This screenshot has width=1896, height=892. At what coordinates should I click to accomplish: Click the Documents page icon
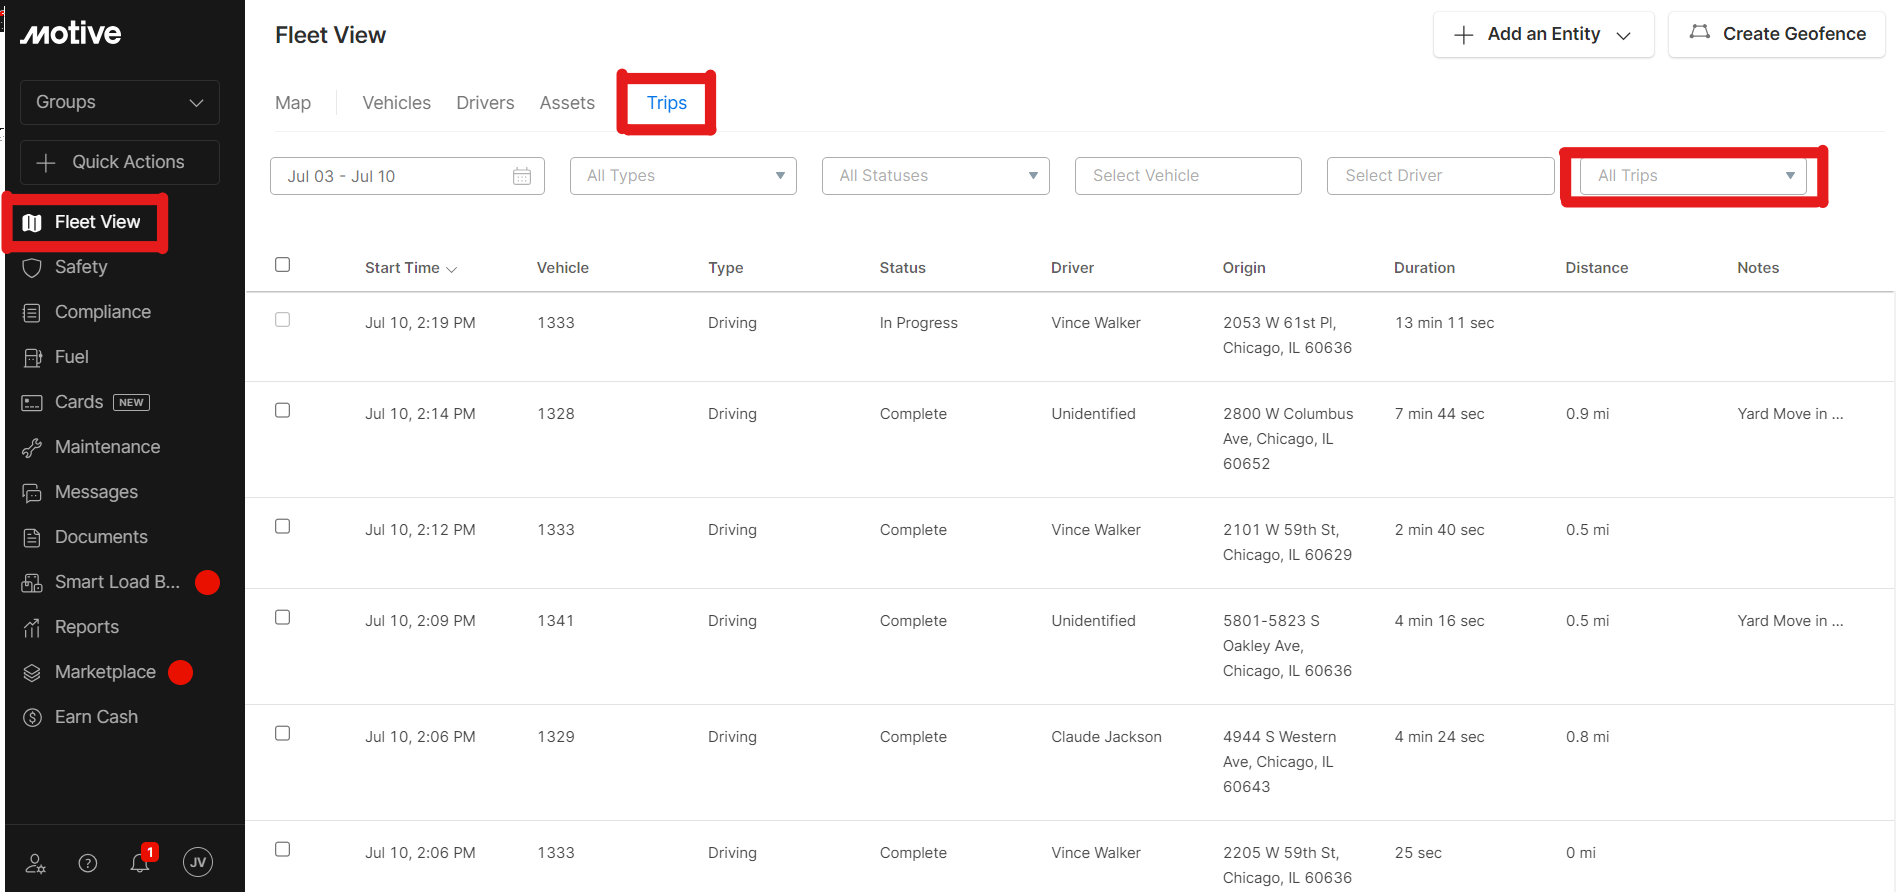(x=32, y=538)
